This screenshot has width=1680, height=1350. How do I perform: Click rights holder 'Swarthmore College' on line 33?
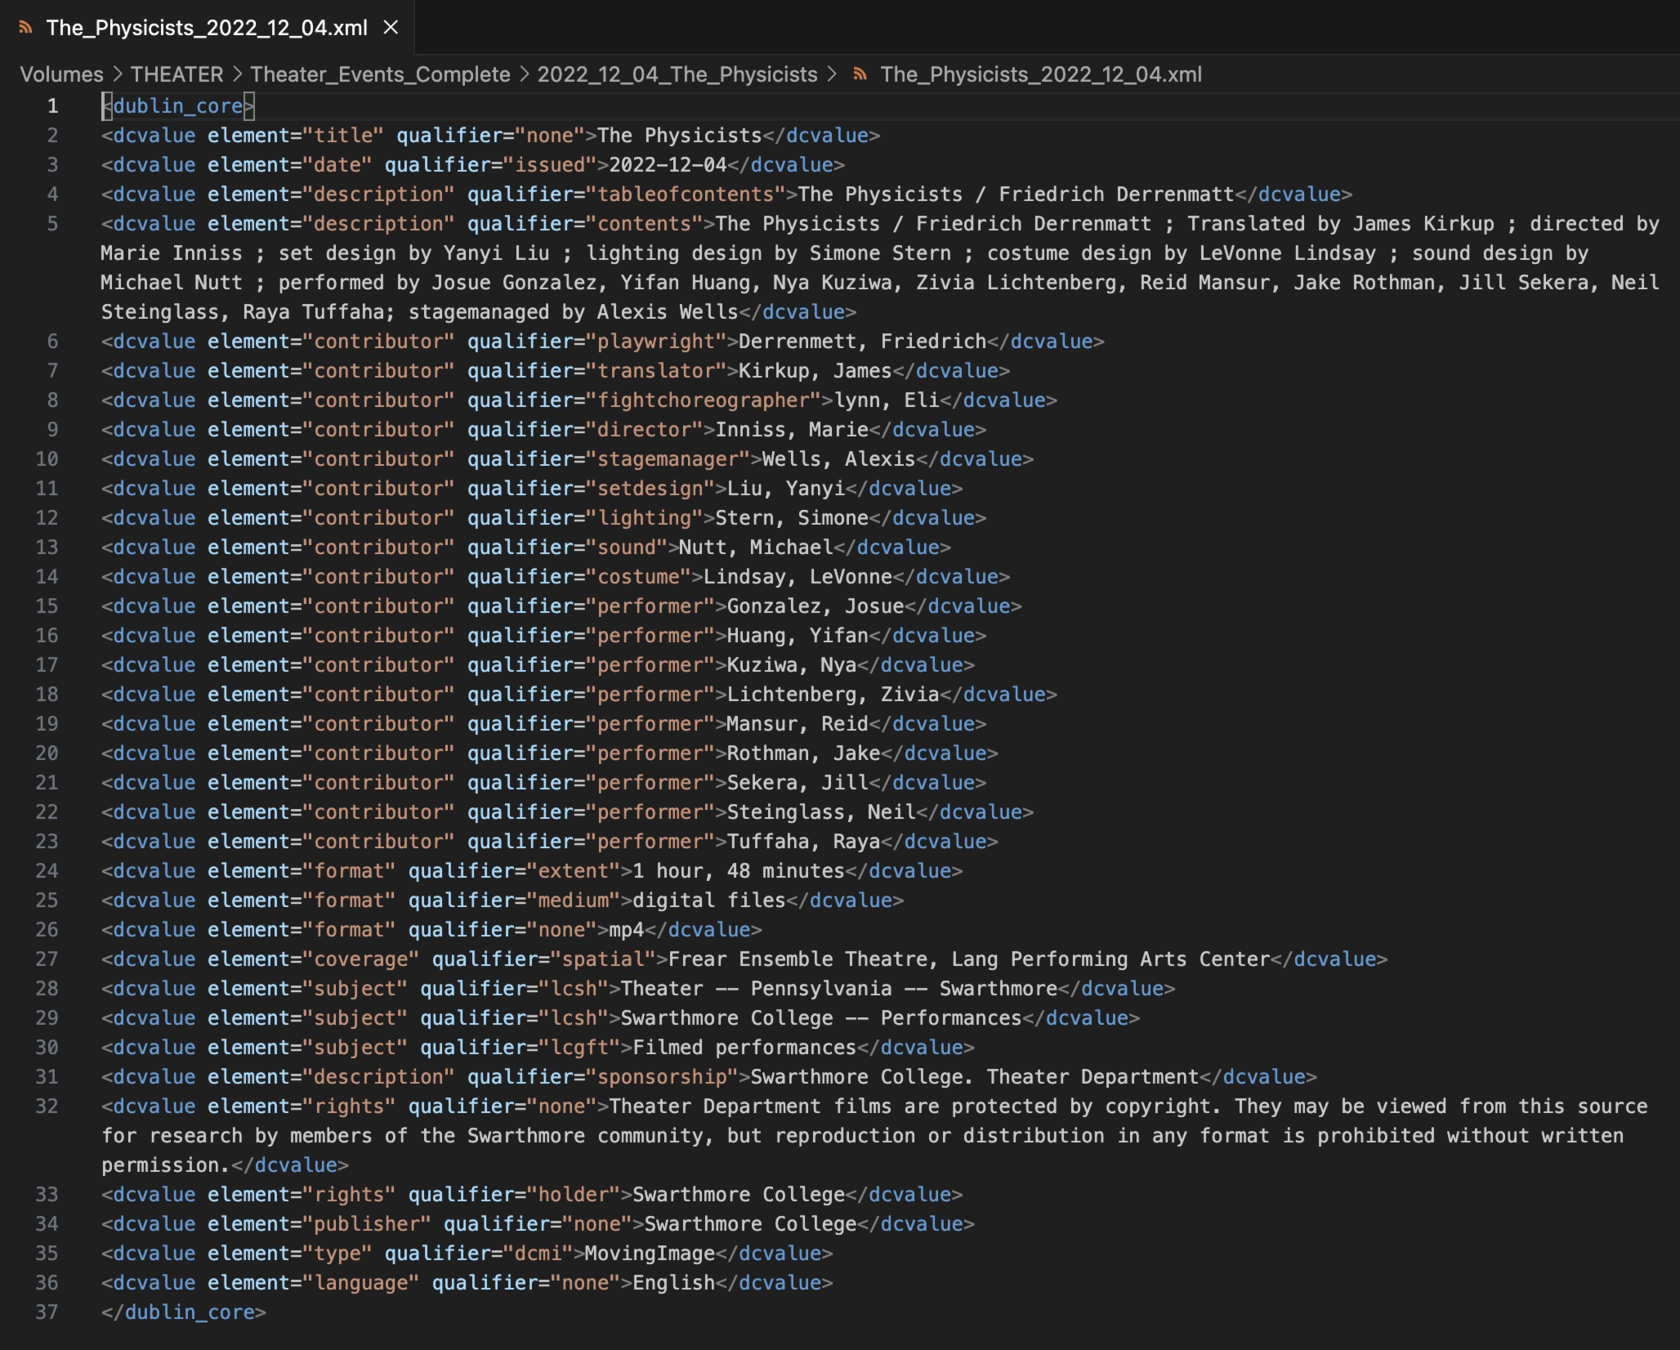739,1195
